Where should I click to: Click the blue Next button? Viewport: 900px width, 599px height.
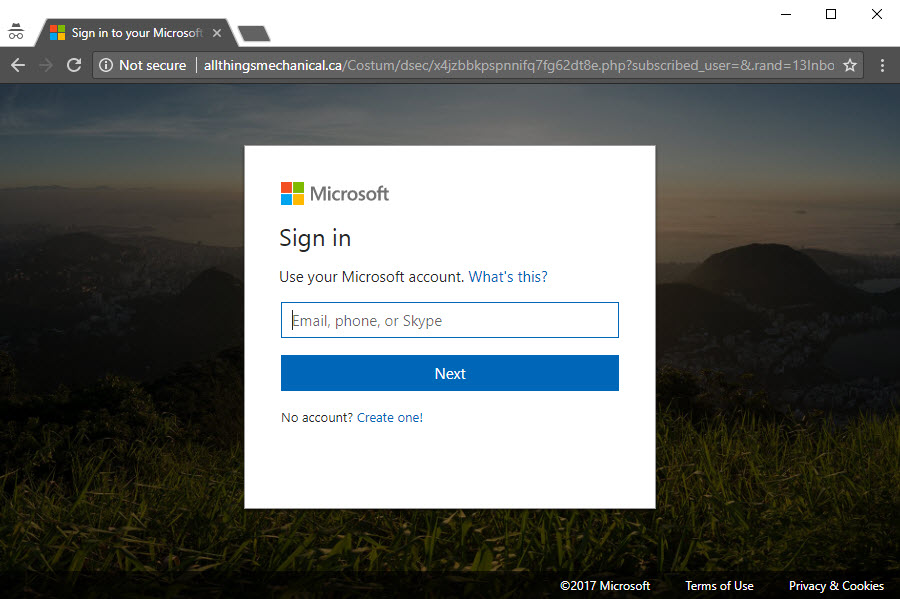449,374
